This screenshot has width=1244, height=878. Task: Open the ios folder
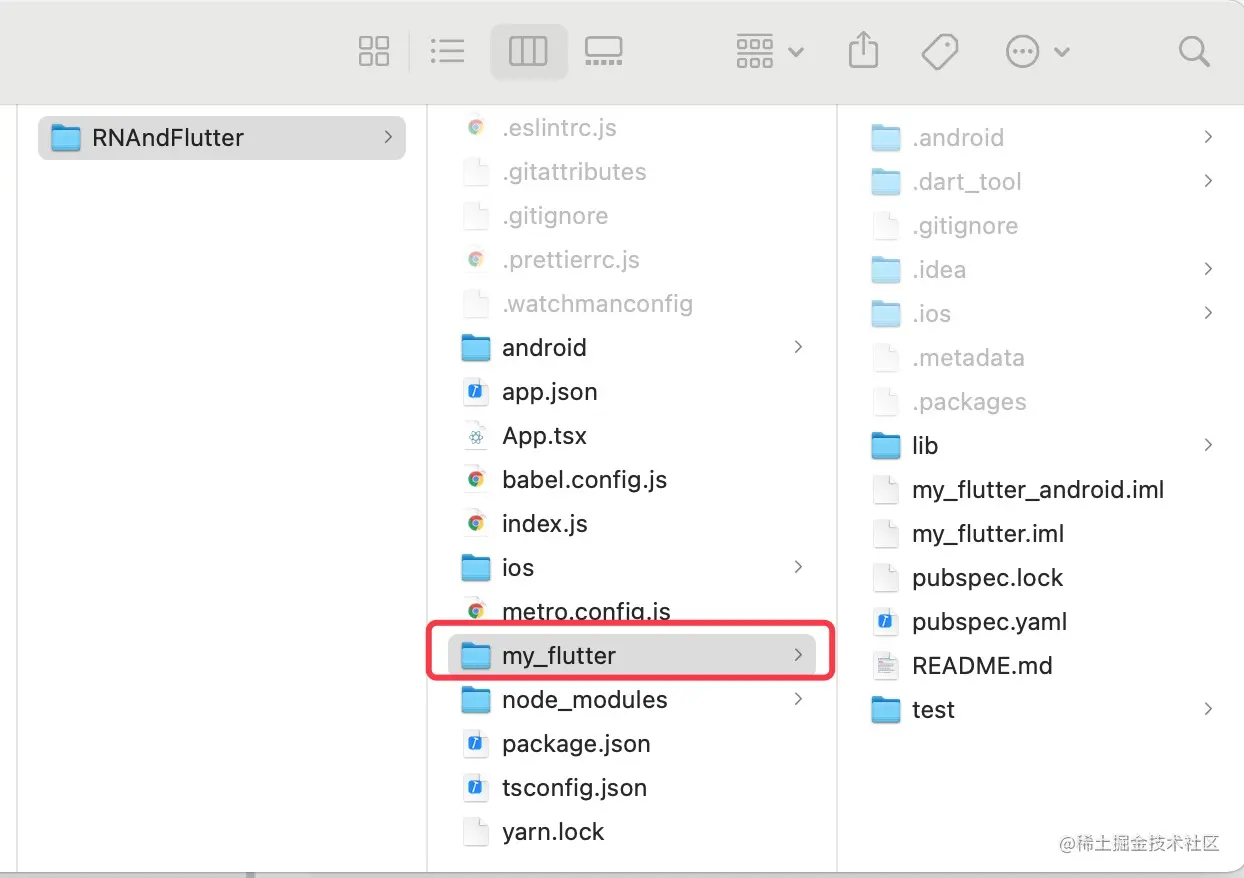pyautogui.click(x=518, y=568)
